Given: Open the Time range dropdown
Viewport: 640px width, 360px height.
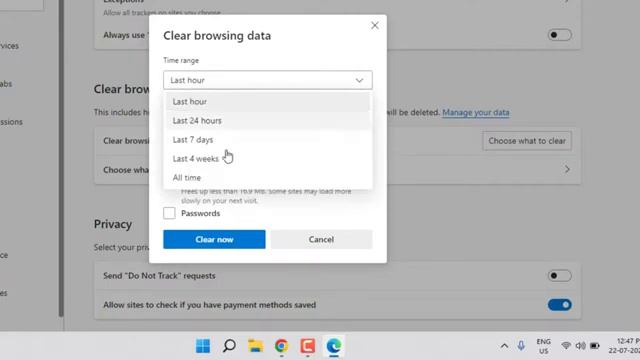Looking at the screenshot, I should 268,80.
